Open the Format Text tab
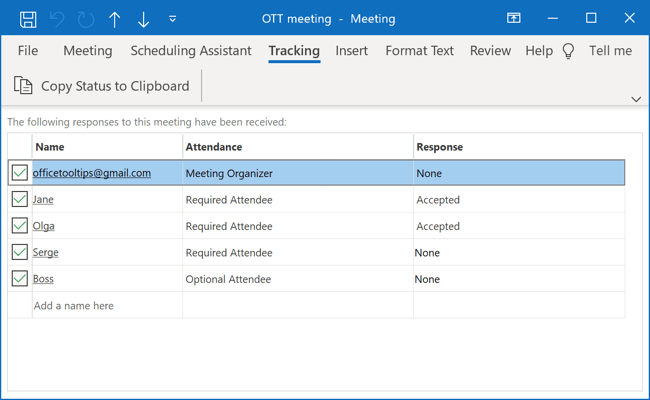The width and height of the screenshot is (650, 400). pyautogui.click(x=420, y=51)
